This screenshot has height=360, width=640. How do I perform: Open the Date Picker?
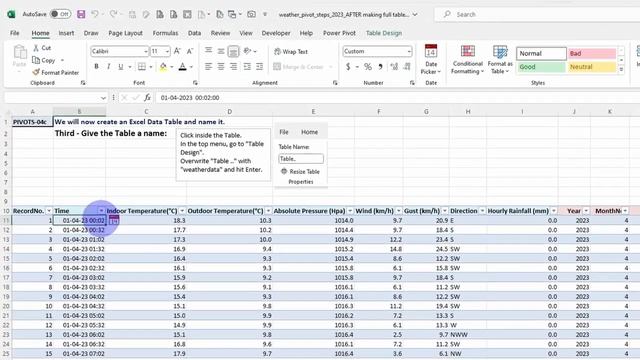pos(431,60)
